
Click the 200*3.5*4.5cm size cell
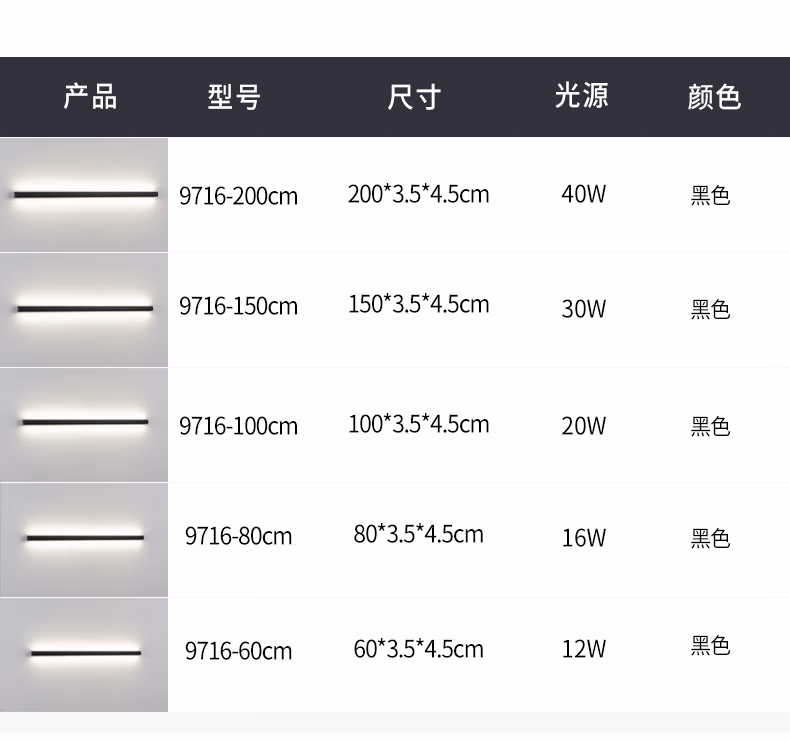click(x=419, y=194)
